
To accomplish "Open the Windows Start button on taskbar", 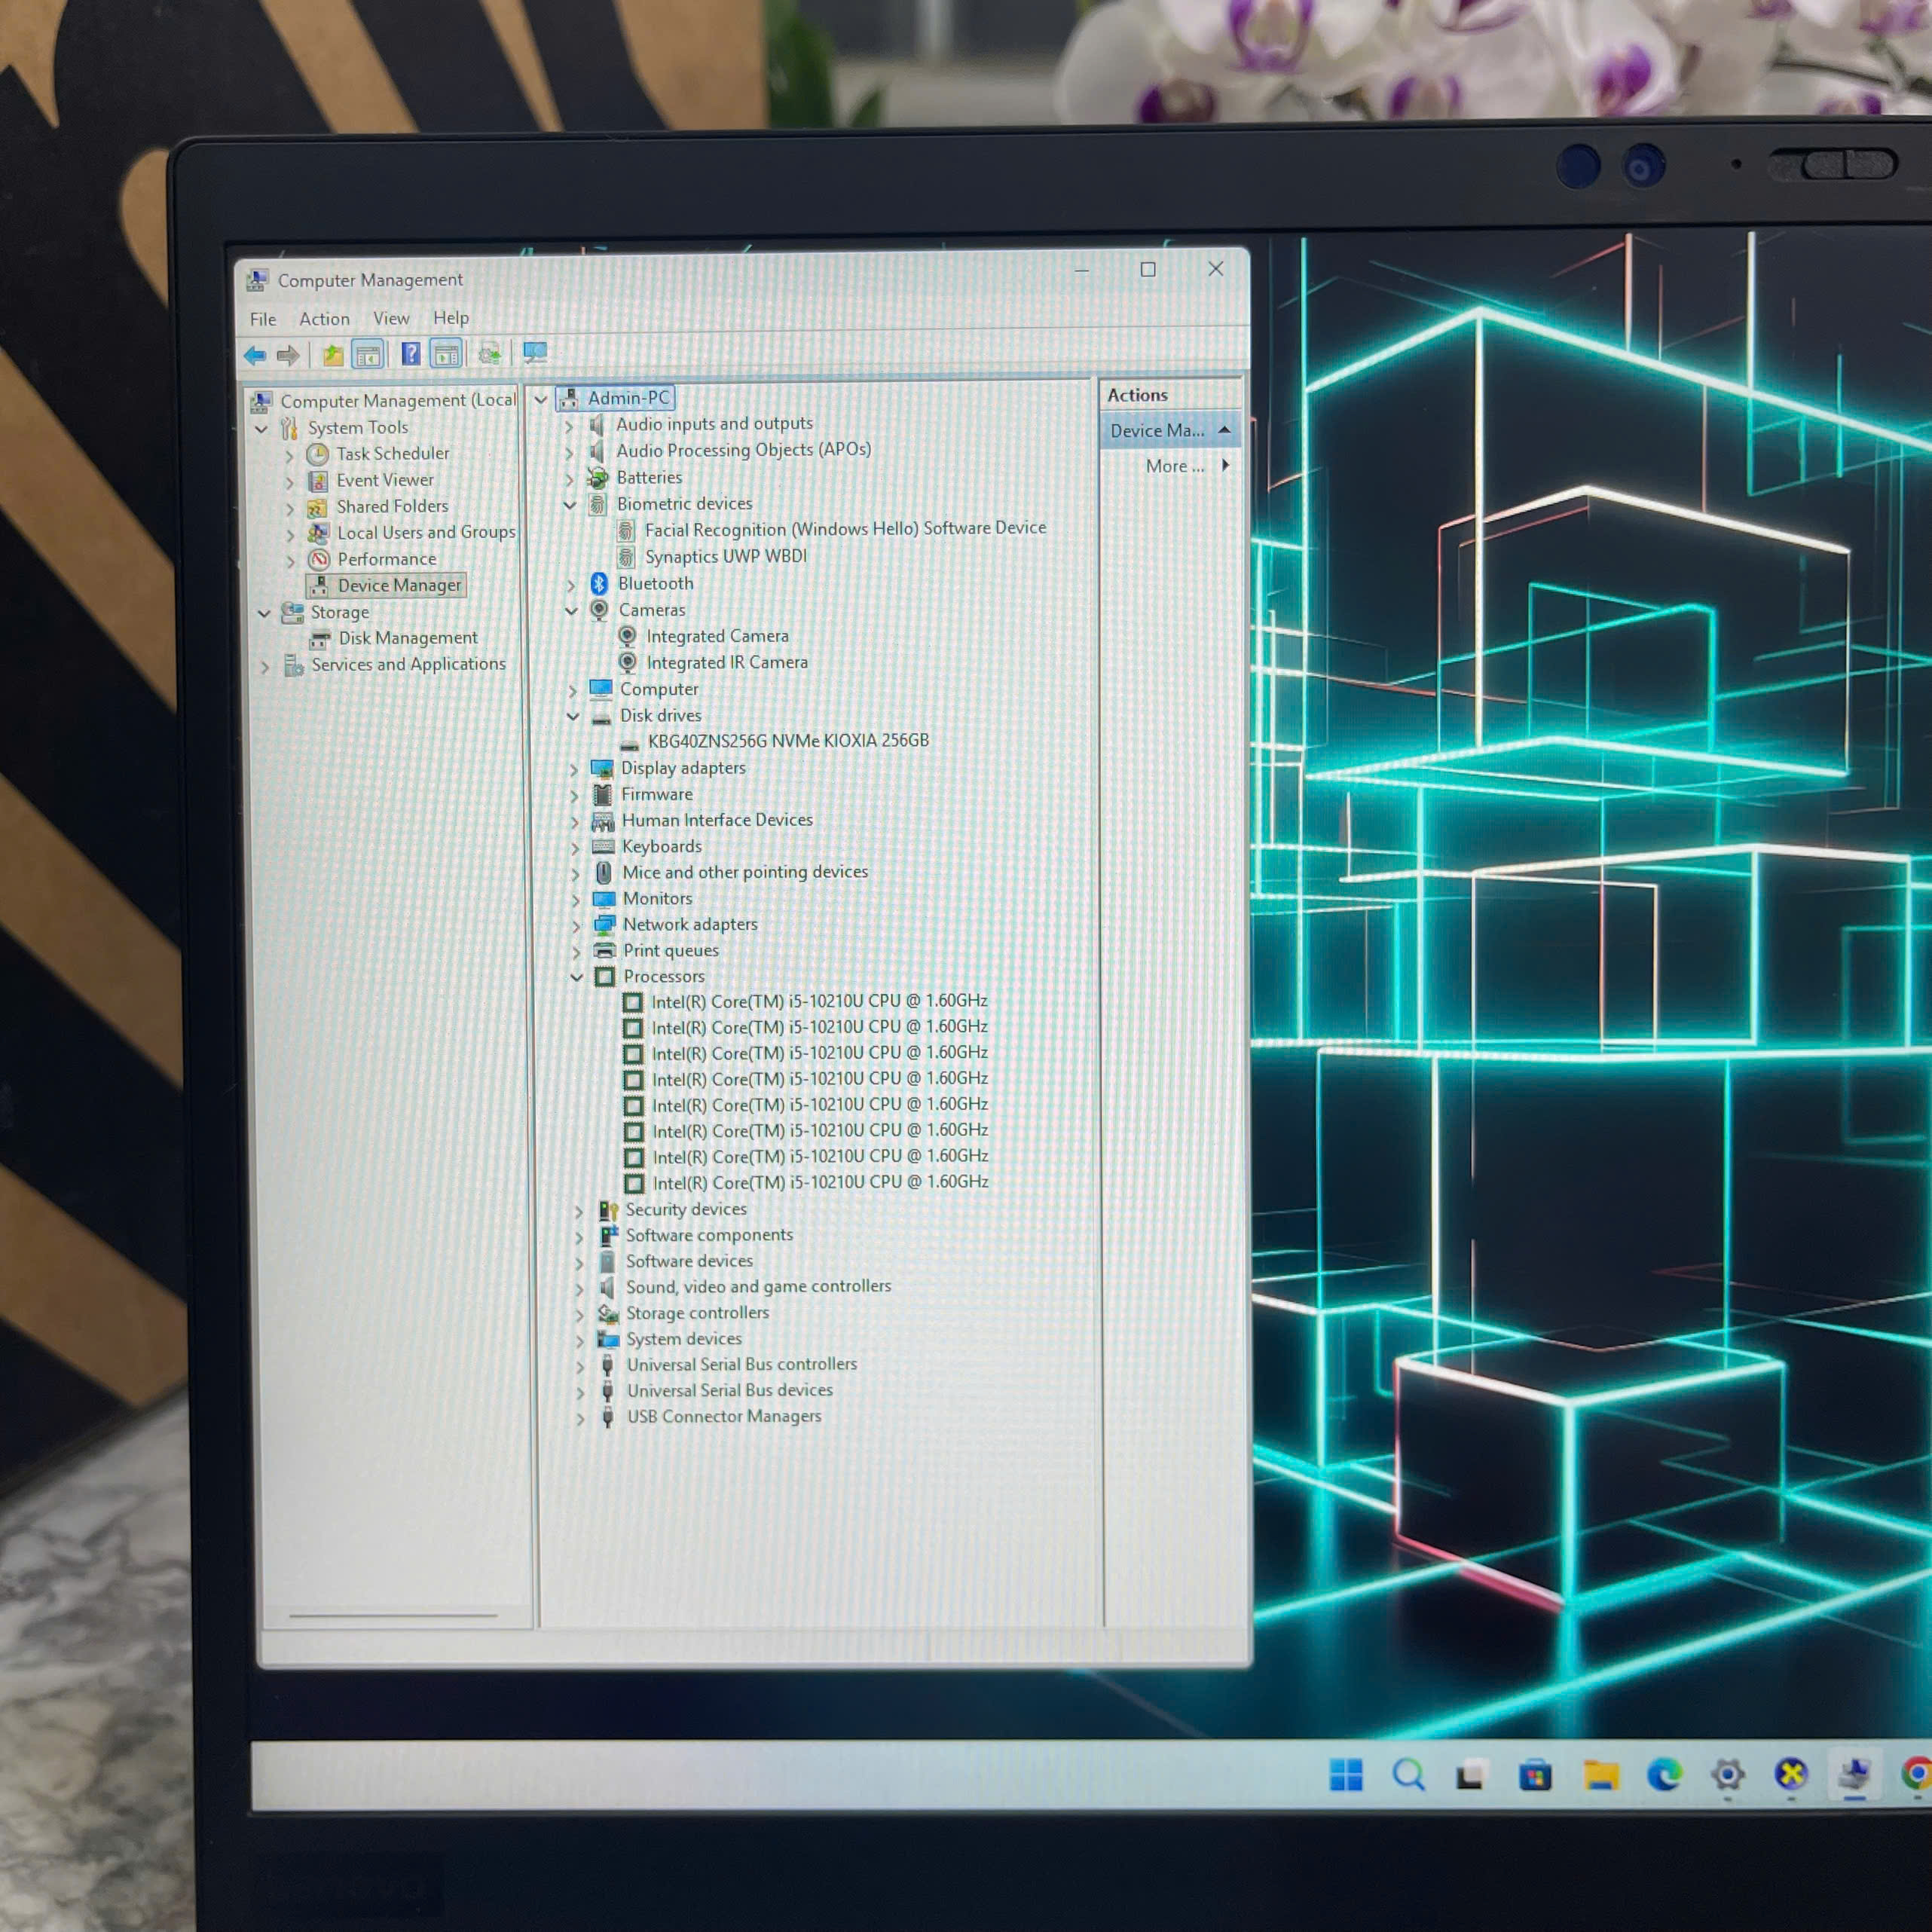I will (x=1346, y=1775).
